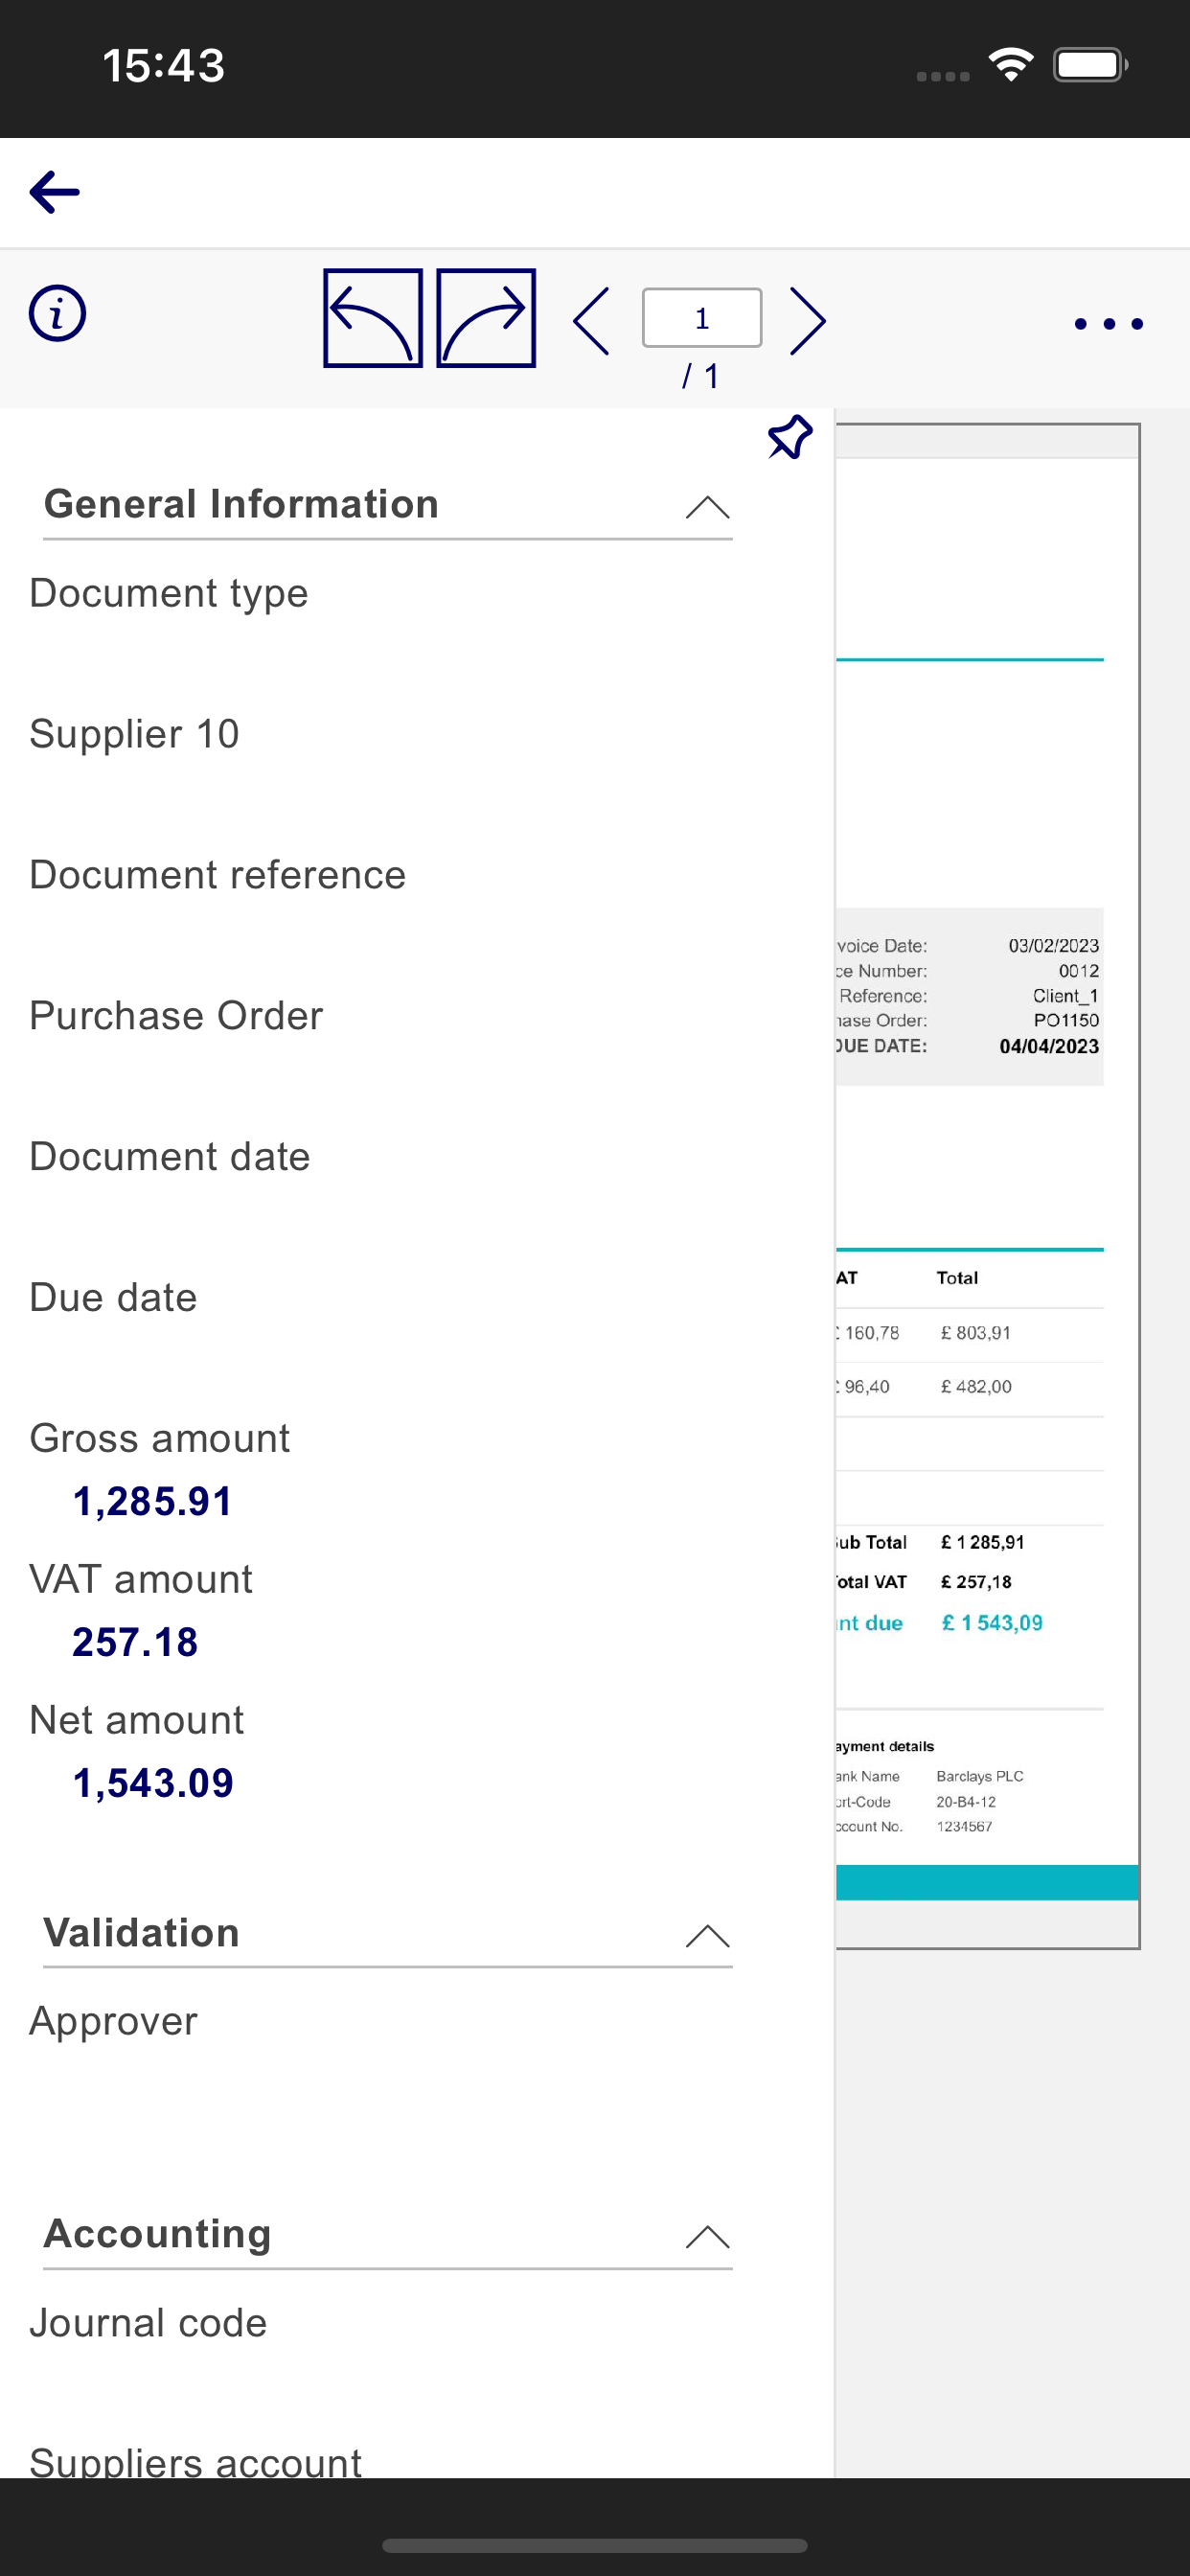
Task: Collapse the Accounting section
Action: [708, 2237]
